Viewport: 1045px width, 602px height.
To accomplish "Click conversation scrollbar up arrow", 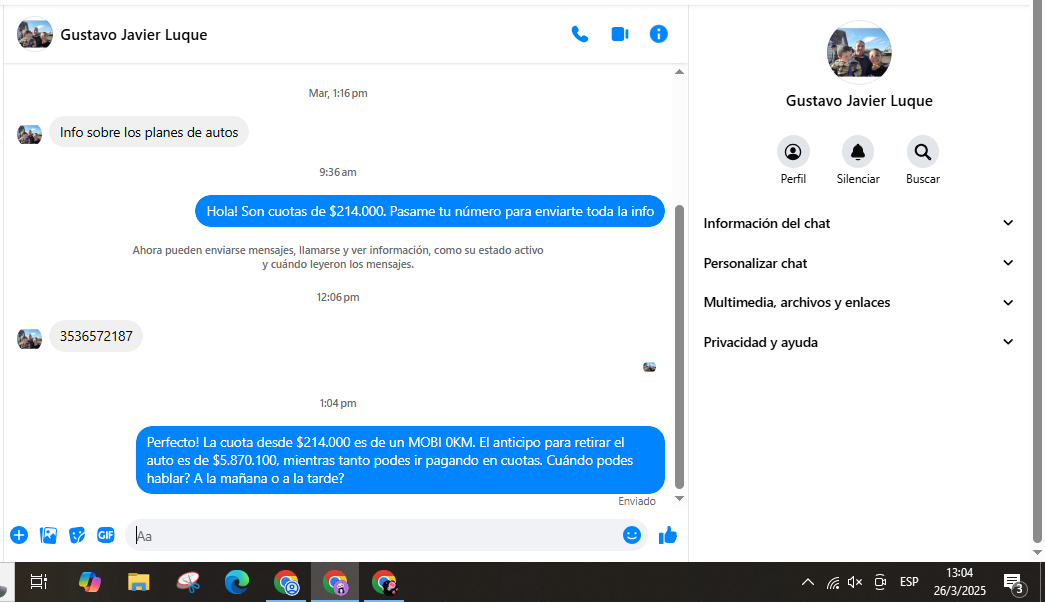I will point(679,71).
